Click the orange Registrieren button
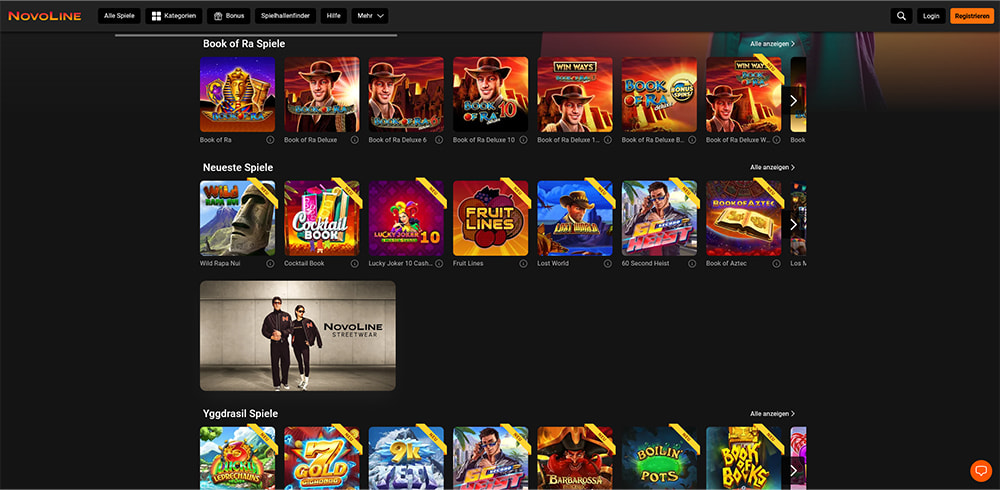Screen dimensions: 1000x490 tap(972, 16)
